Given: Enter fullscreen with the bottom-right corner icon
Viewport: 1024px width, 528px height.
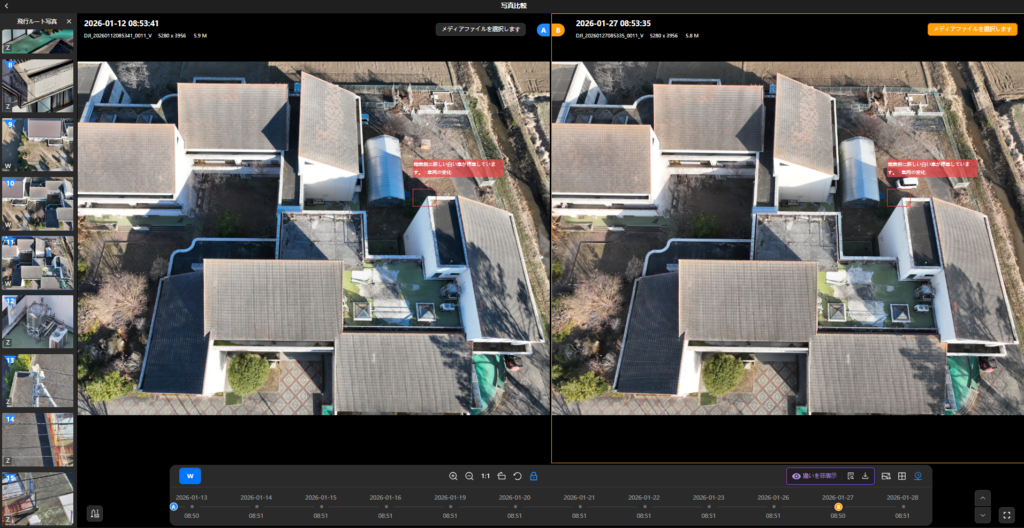Looking at the screenshot, I should (x=1006, y=515).
